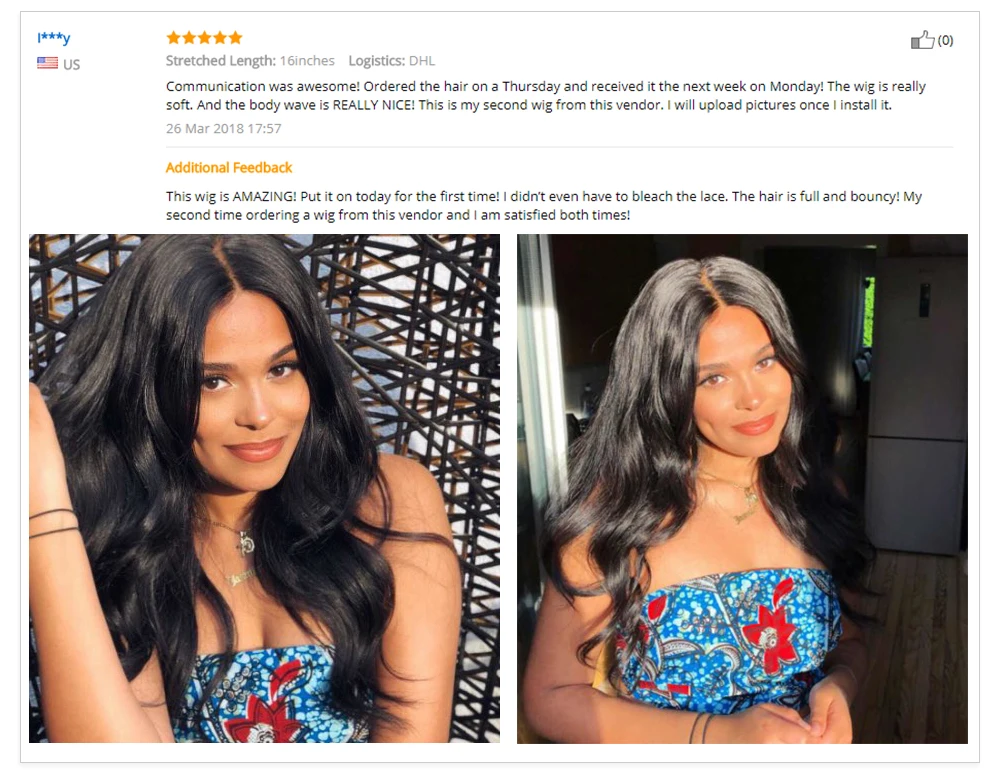
Task: Click the Logistics DHL label
Action: tap(392, 61)
